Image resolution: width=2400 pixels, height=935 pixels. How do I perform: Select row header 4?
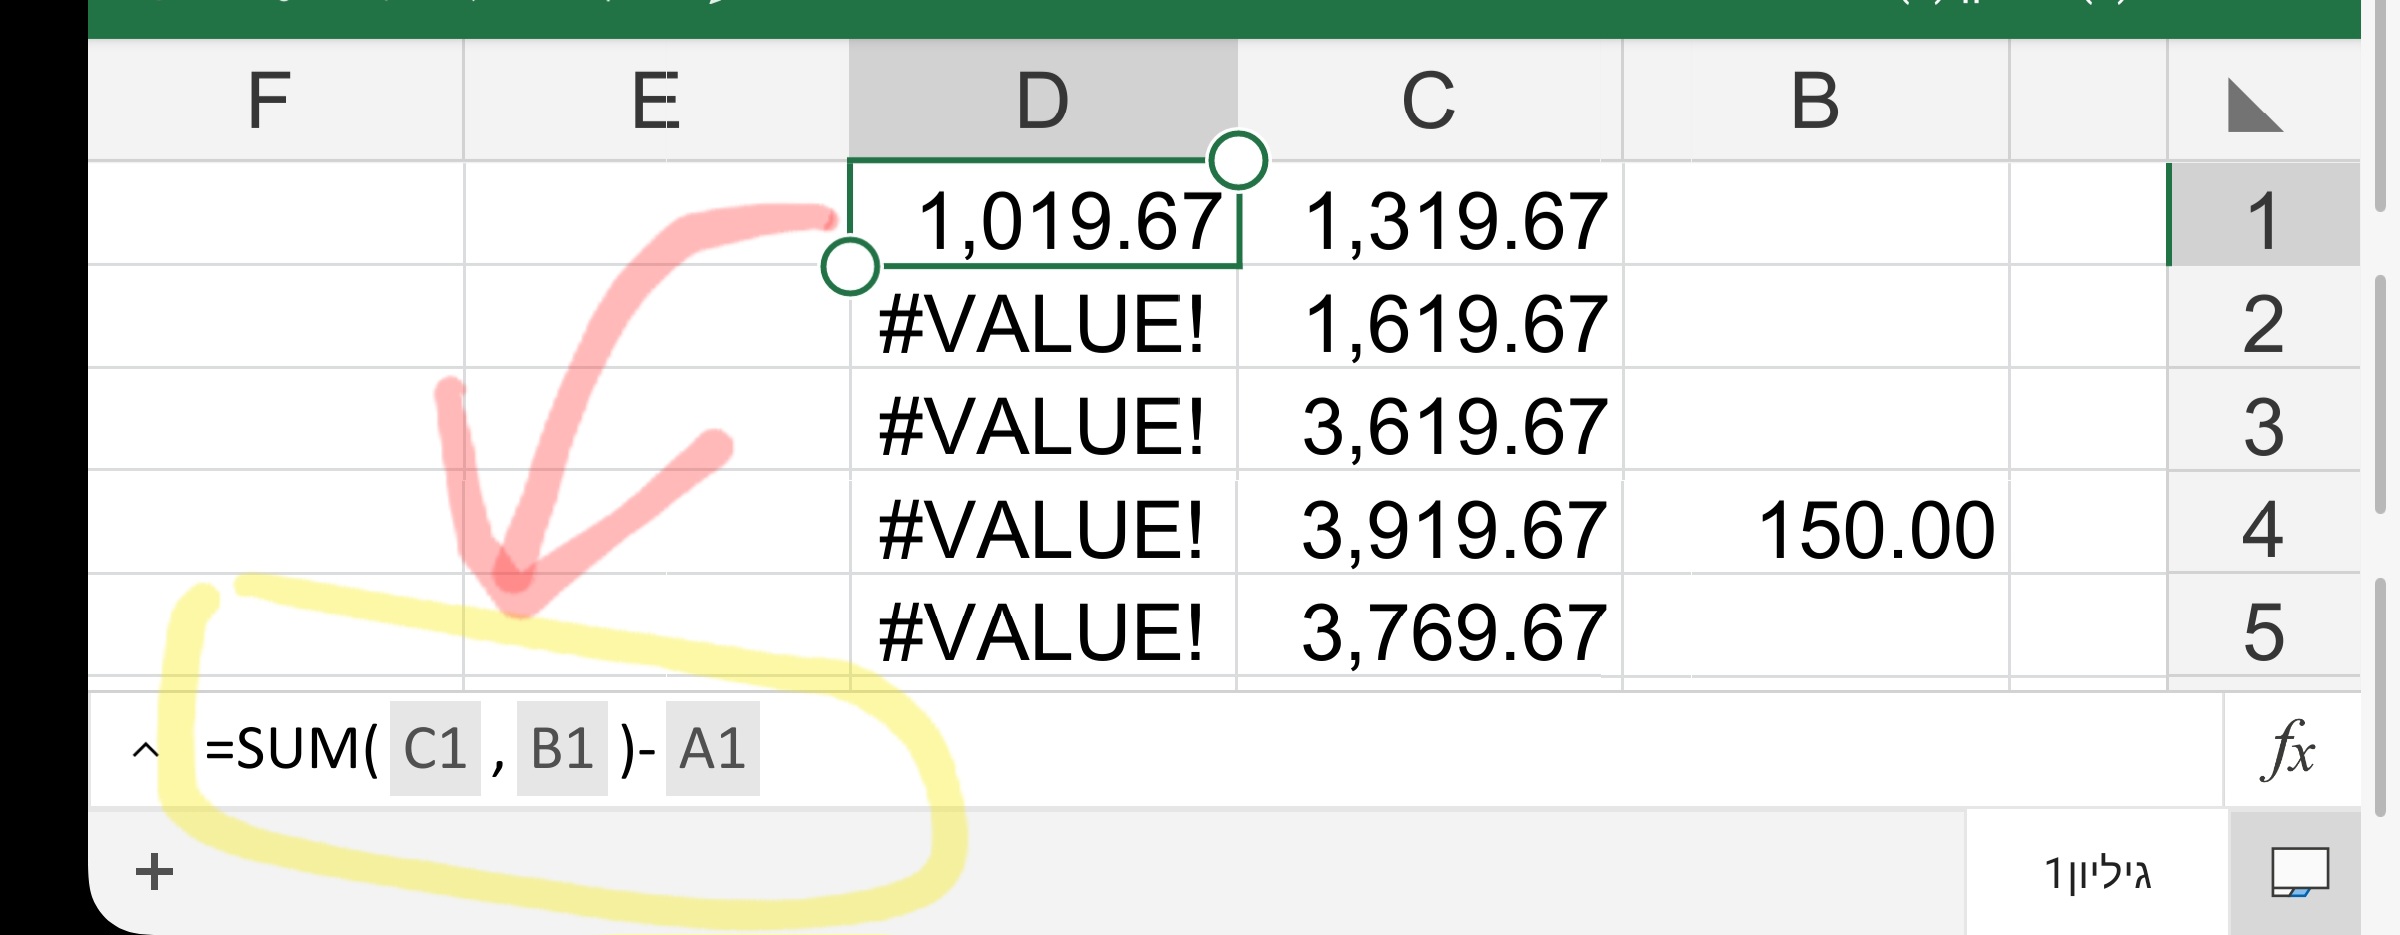tap(2265, 528)
